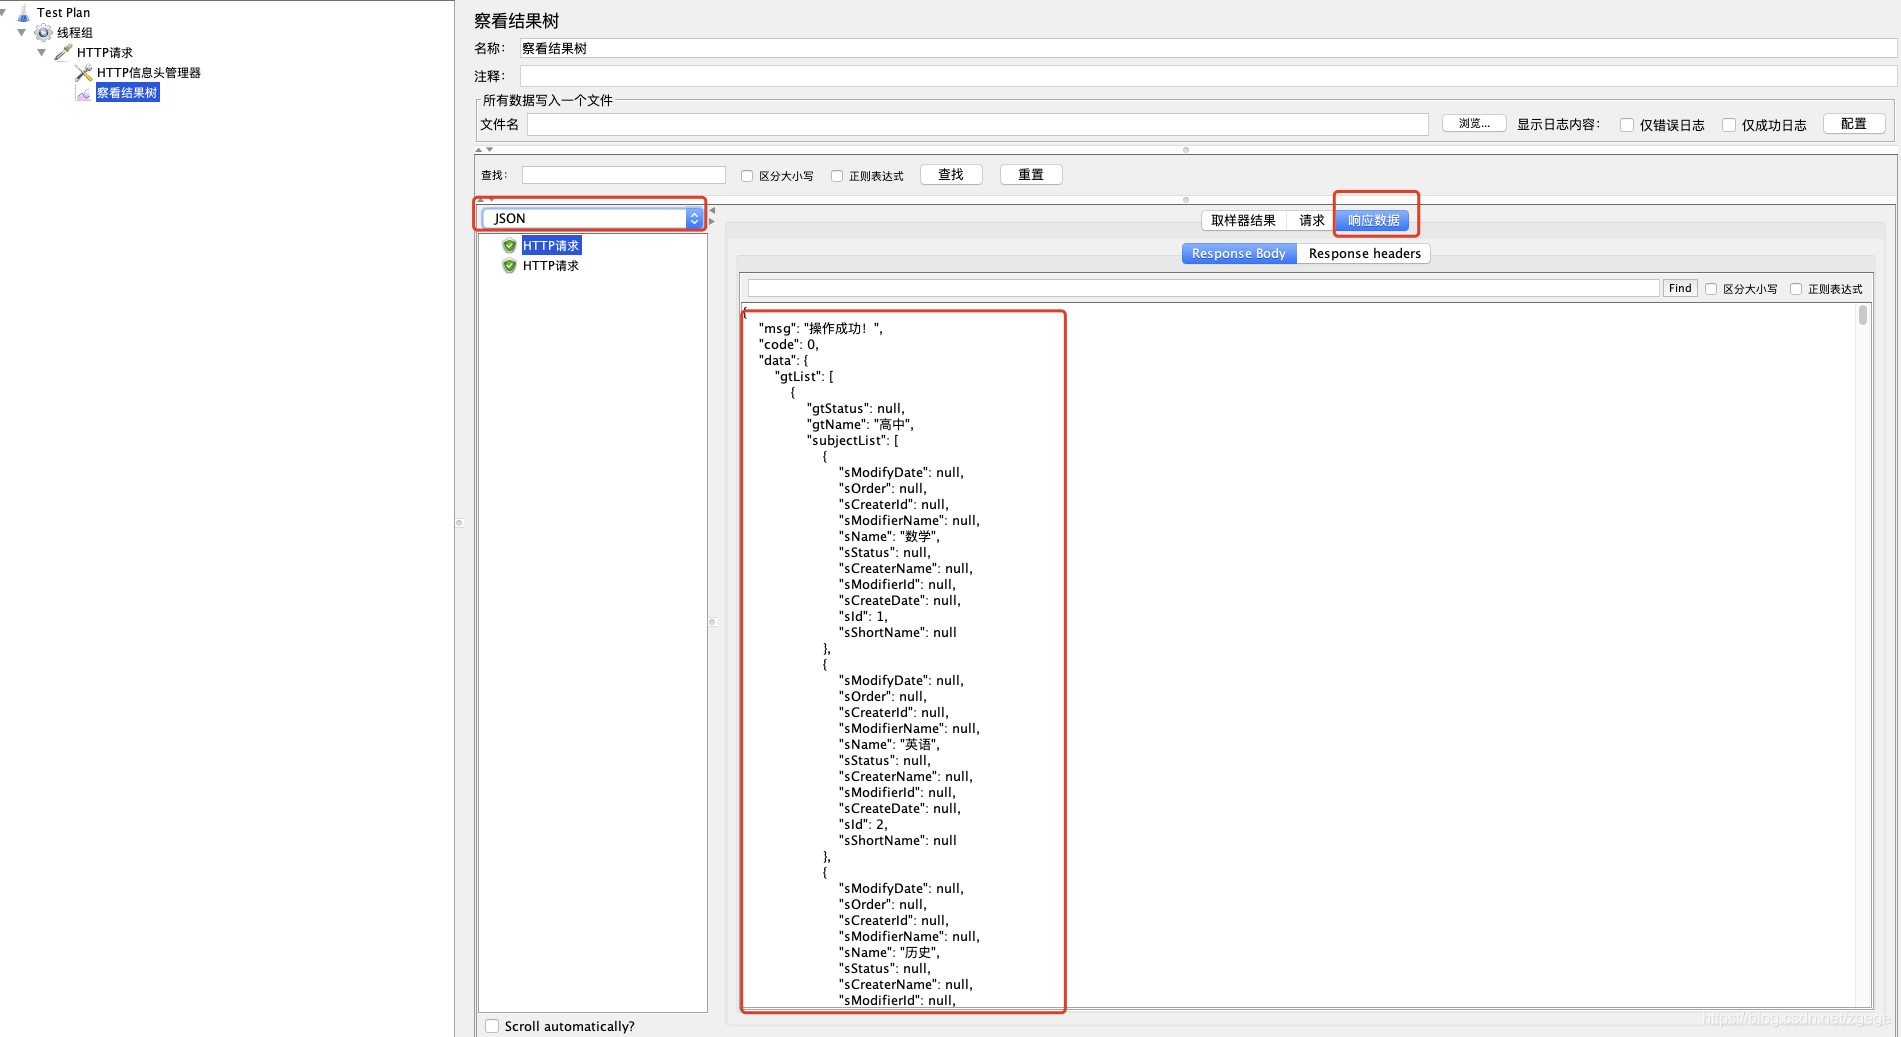Click the "sName": "数学" line

point(889,537)
